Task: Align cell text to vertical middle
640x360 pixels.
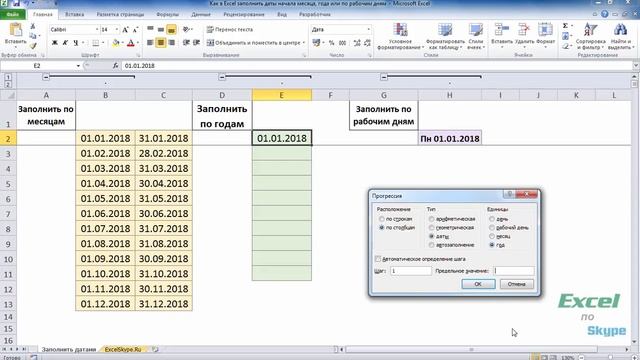Action: (x=161, y=29)
